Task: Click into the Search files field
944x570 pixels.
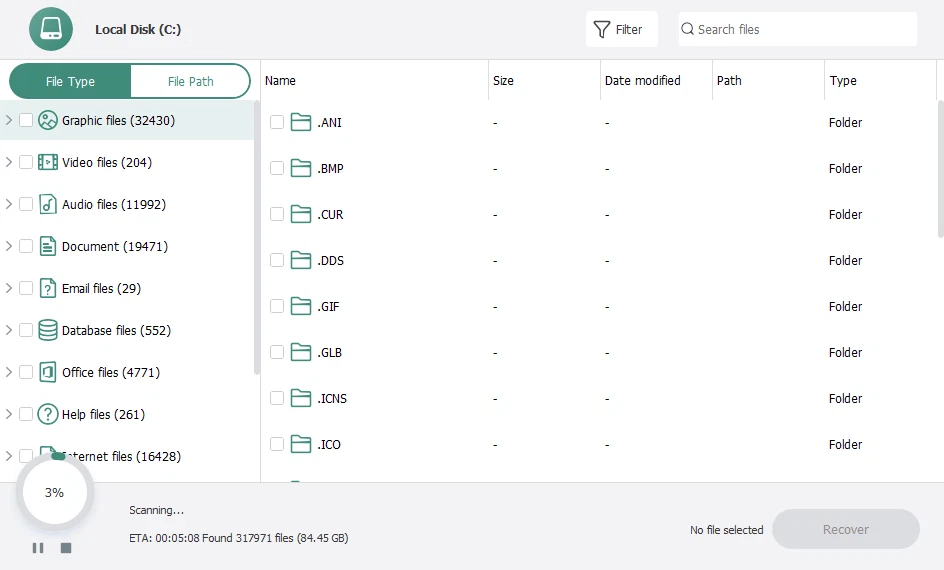Action: coord(800,29)
